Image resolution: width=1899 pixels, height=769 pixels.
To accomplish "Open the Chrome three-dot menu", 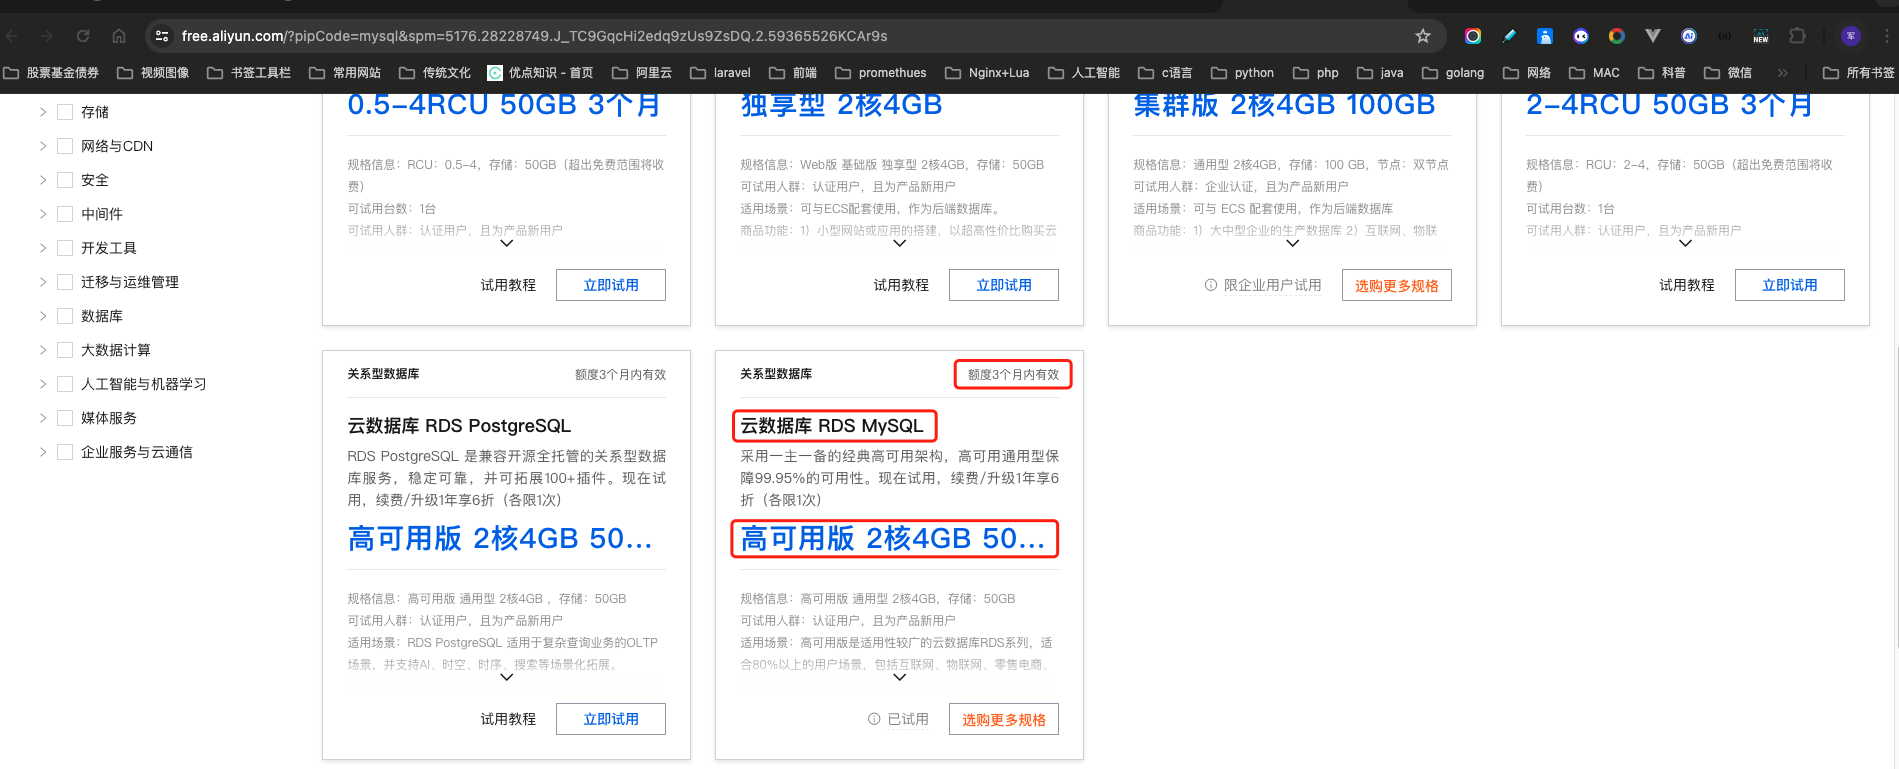I will click(x=1887, y=36).
